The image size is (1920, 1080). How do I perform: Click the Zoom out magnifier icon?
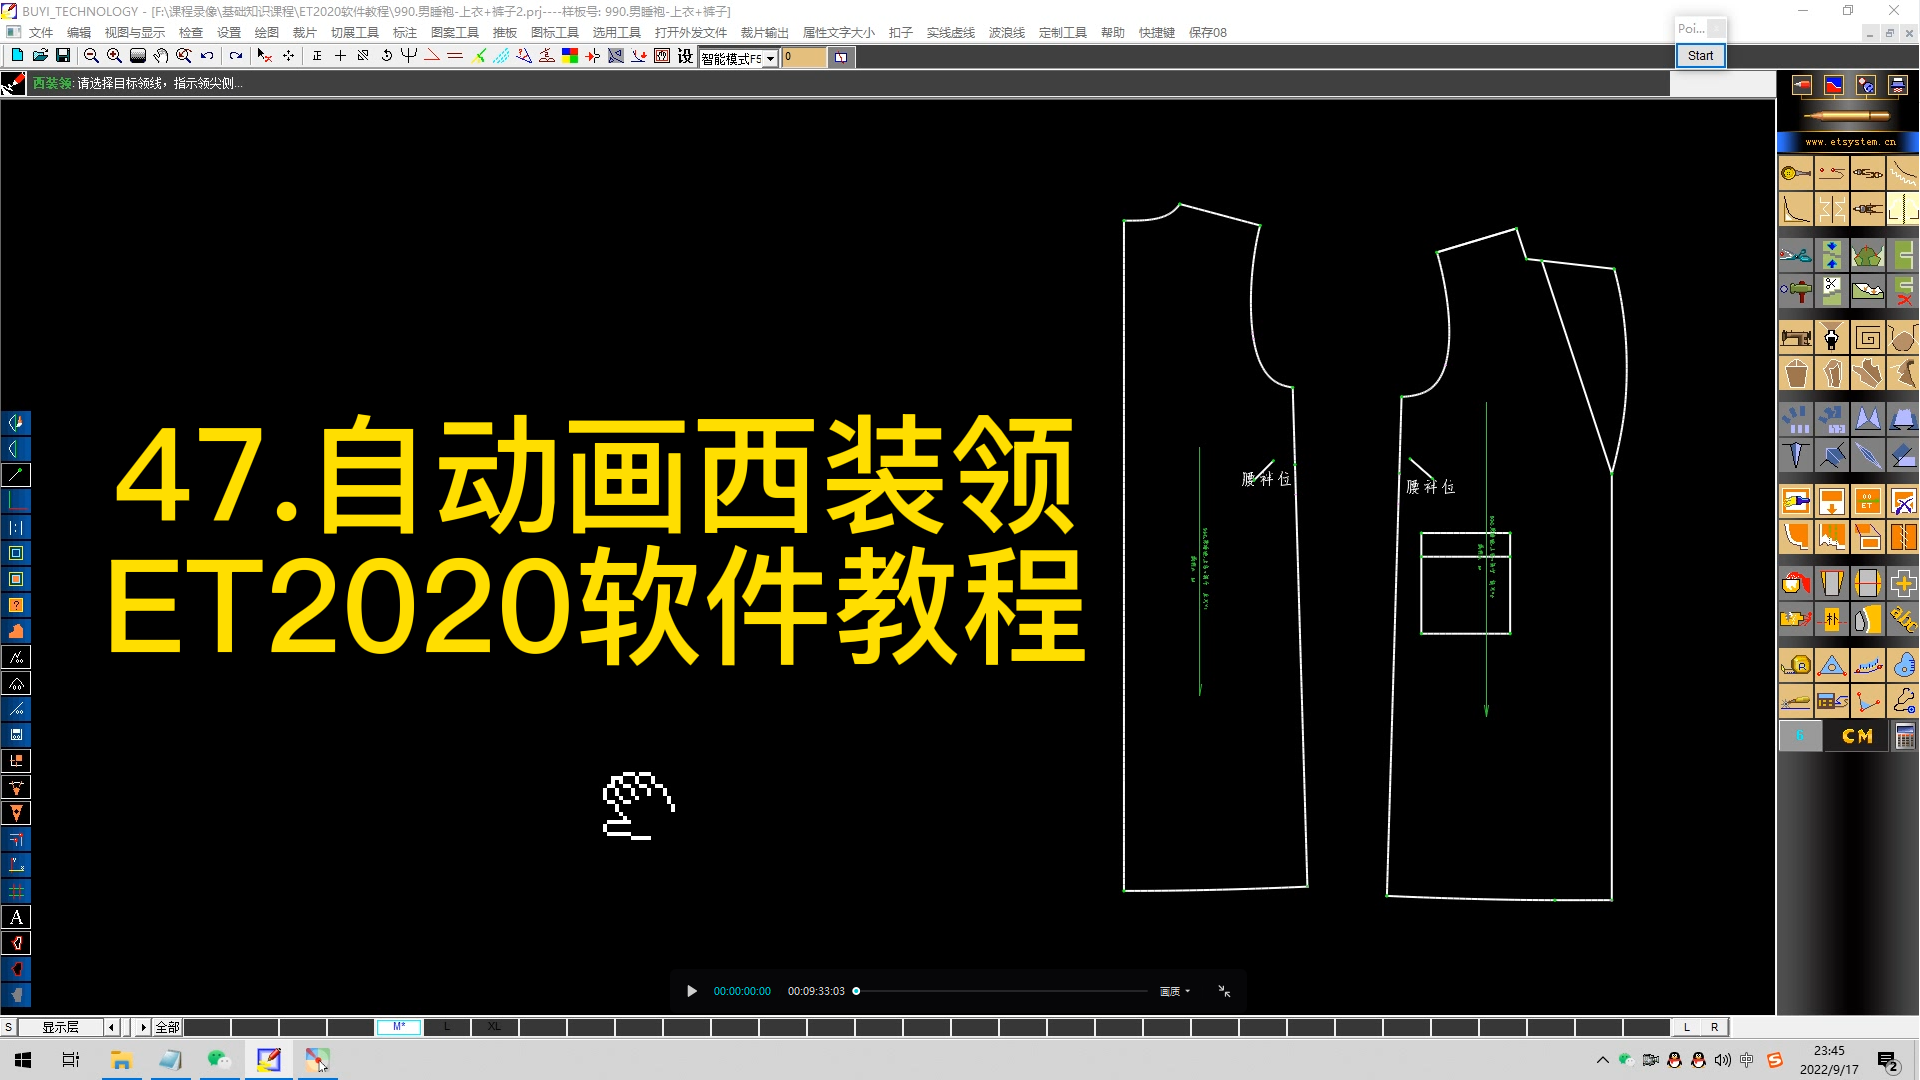click(x=91, y=56)
